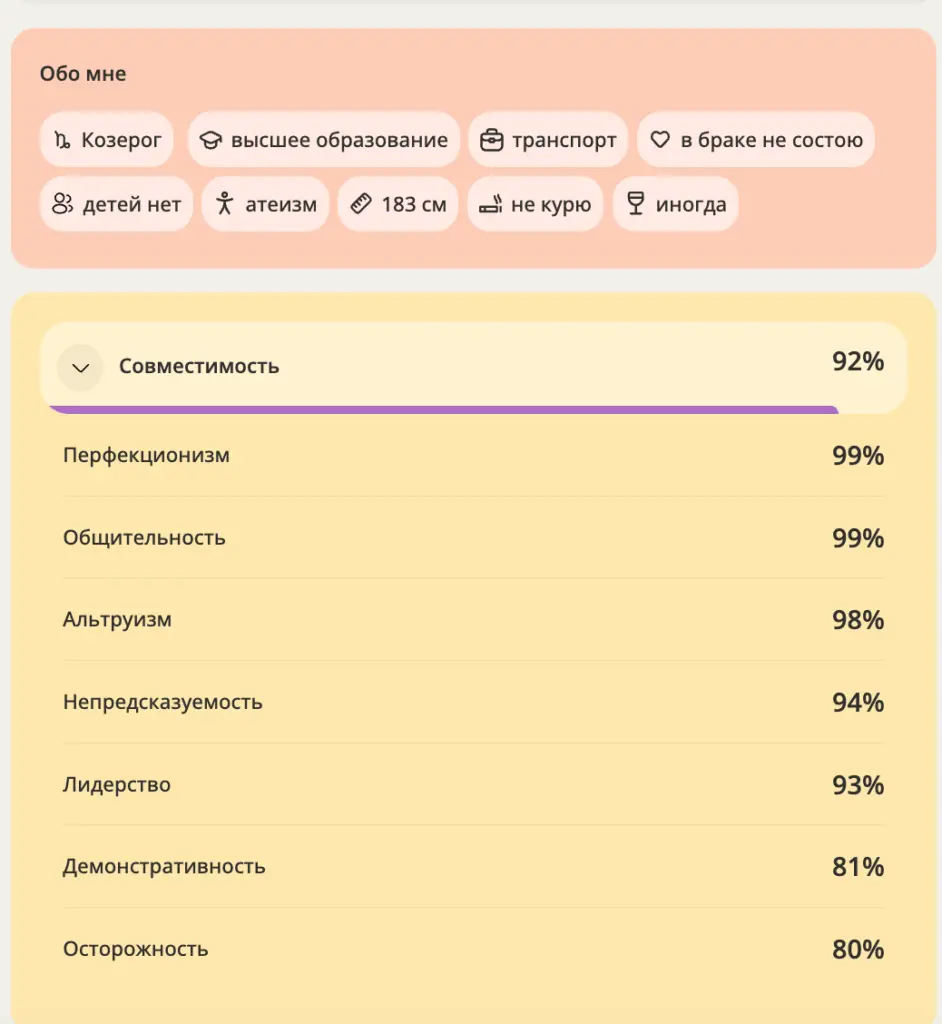Click the Capricorn zodiac icon on the Козерог tag
Image resolution: width=942 pixels, height=1024 pixels.
point(62,140)
